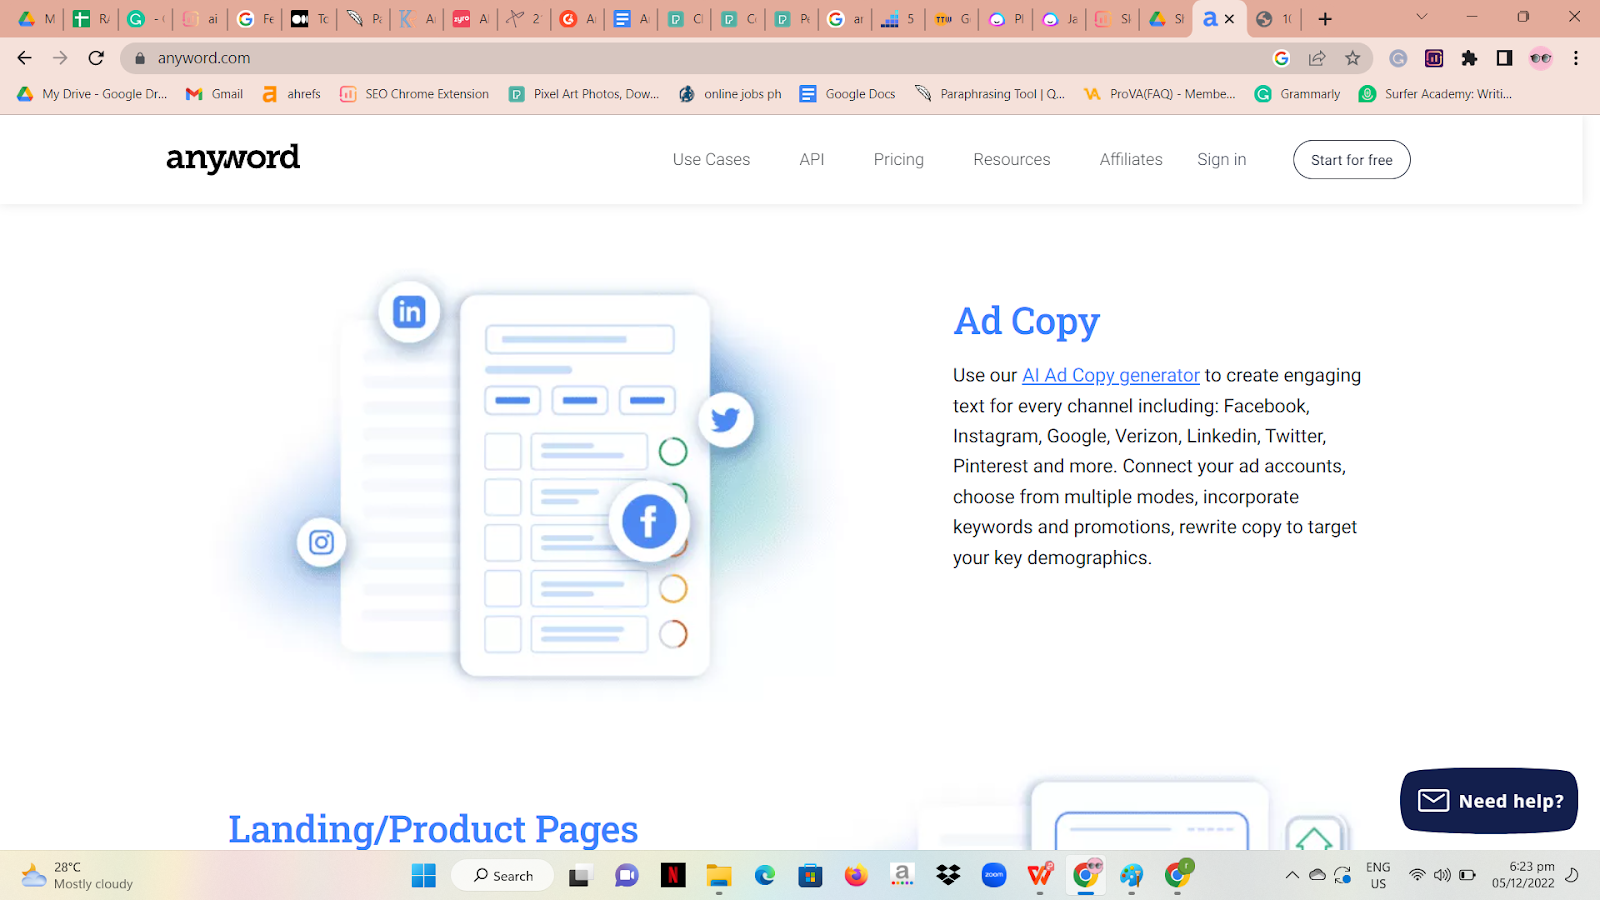The height and width of the screenshot is (900, 1600).
Task: Click the Ad Copy heading
Action: tap(1027, 321)
